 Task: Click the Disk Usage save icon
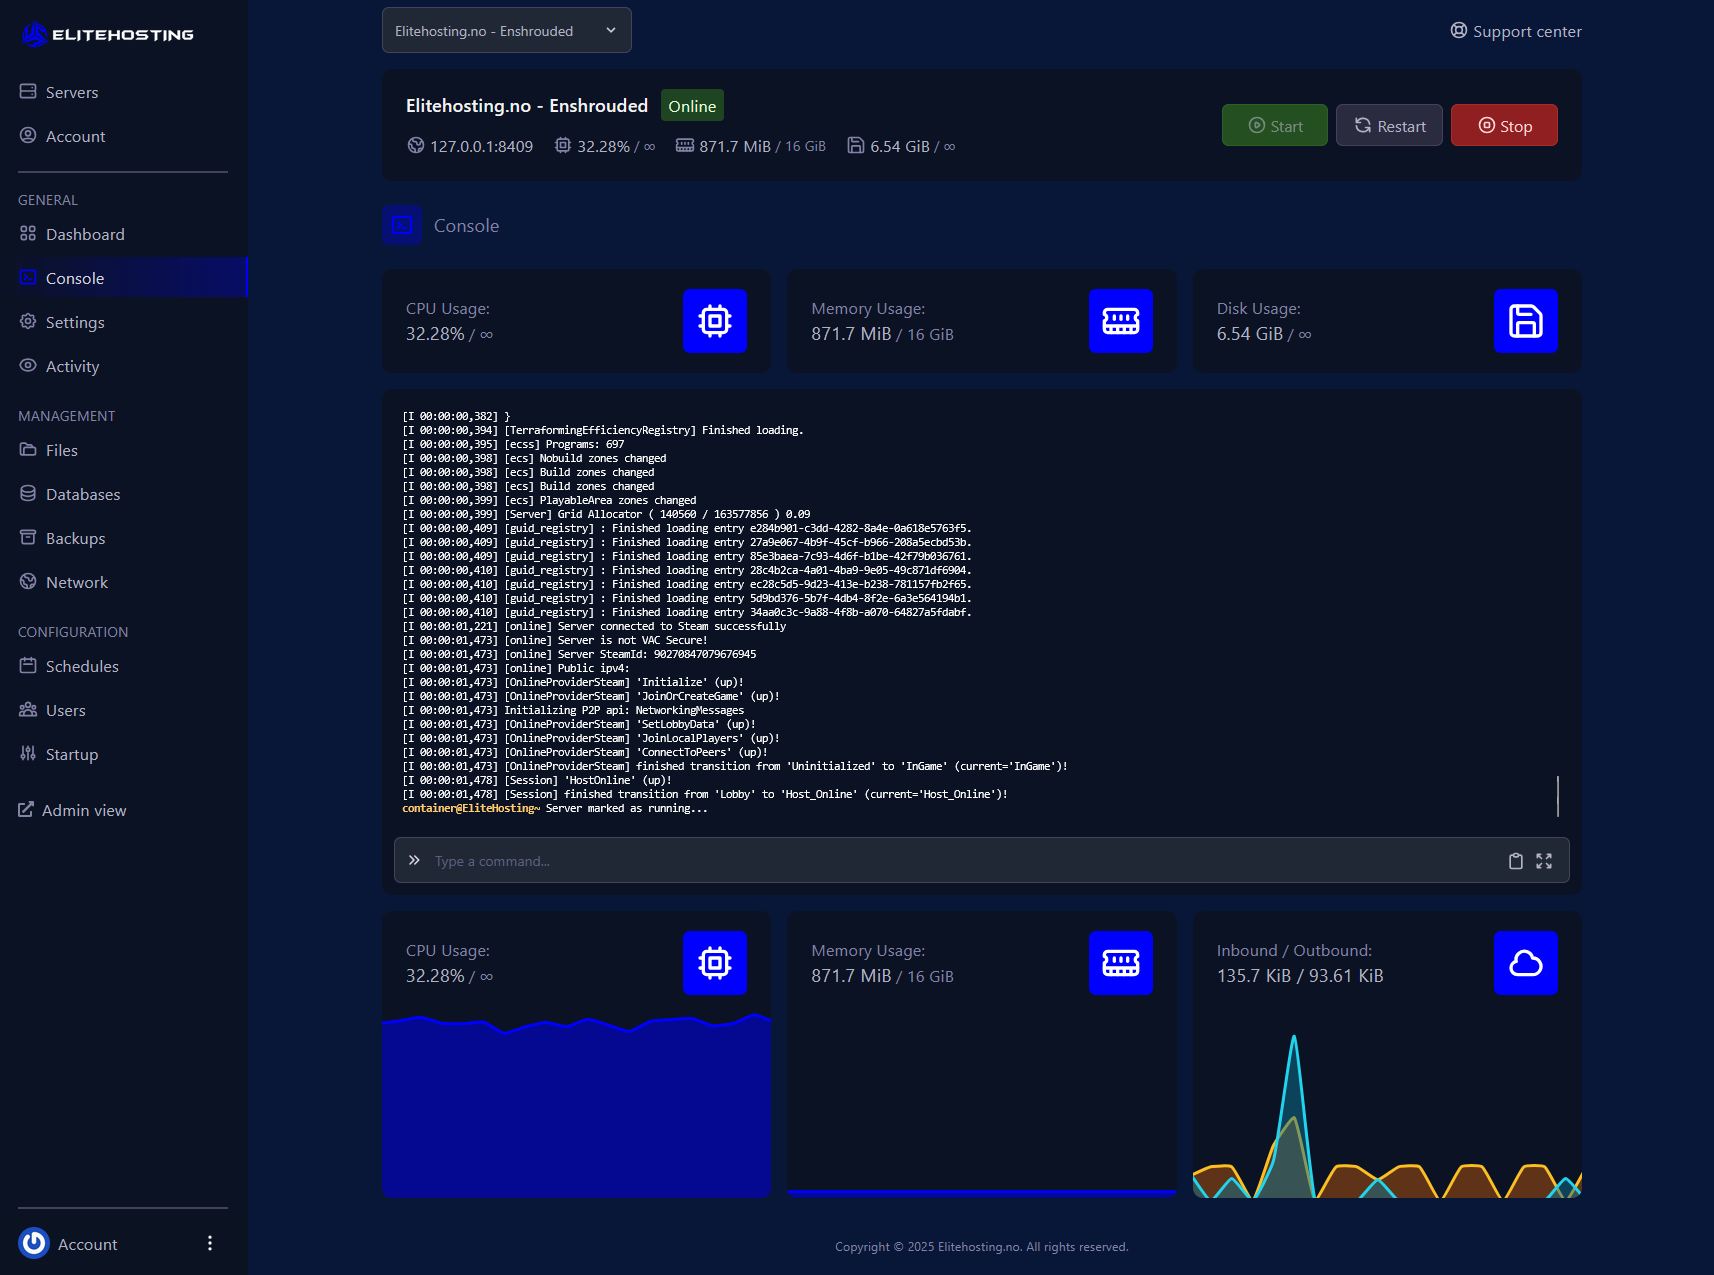click(x=1525, y=321)
